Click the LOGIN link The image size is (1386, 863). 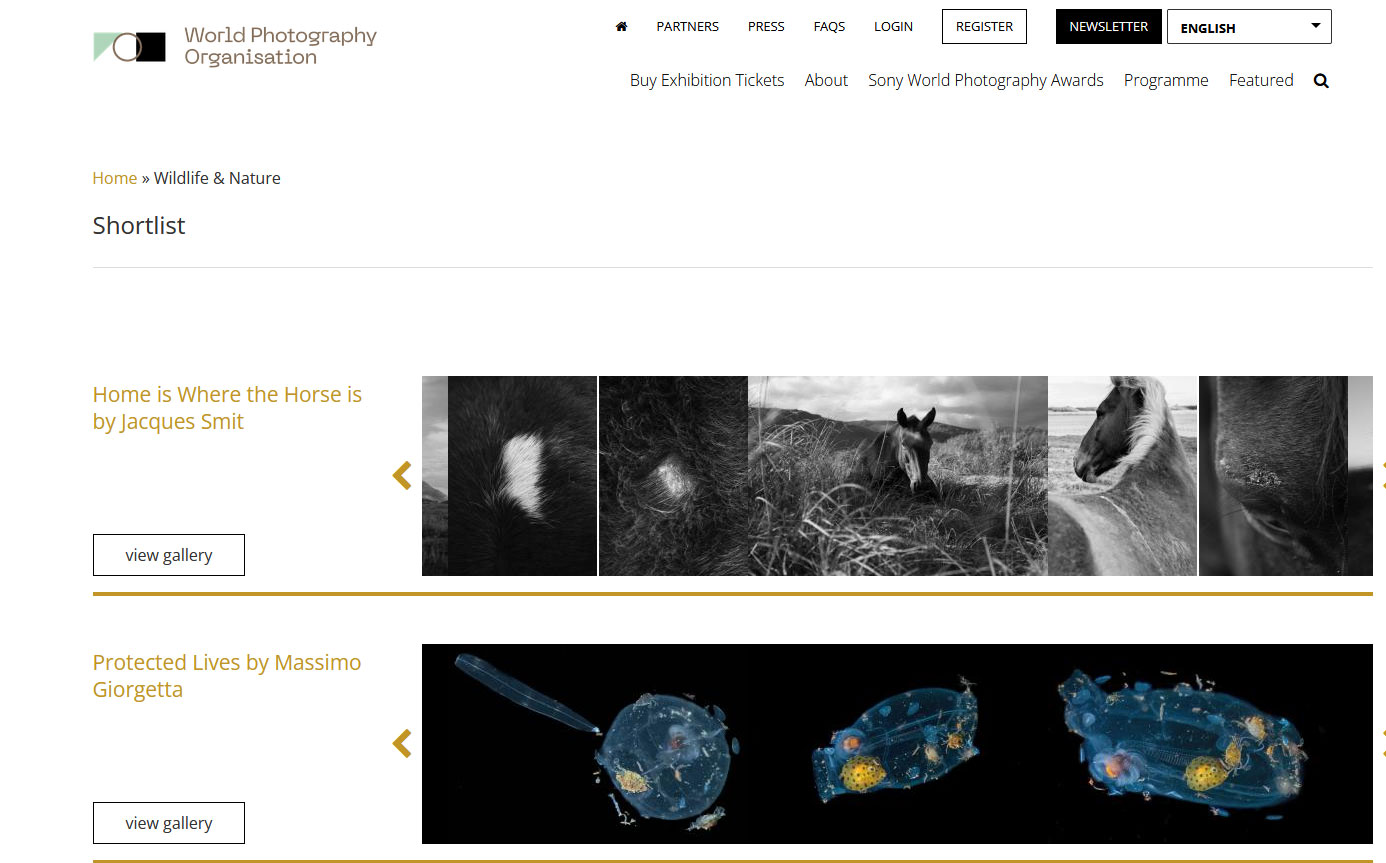tap(893, 27)
